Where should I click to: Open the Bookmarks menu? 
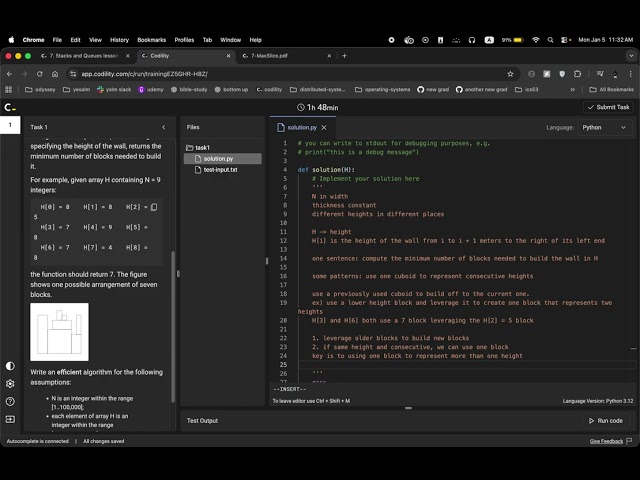151,40
